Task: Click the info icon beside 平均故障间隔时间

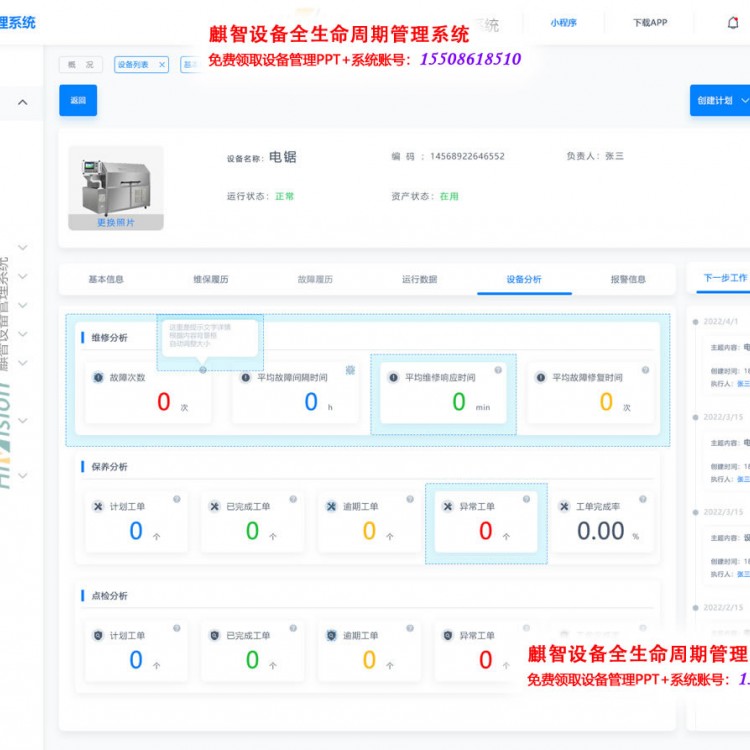Action: tap(245, 377)
